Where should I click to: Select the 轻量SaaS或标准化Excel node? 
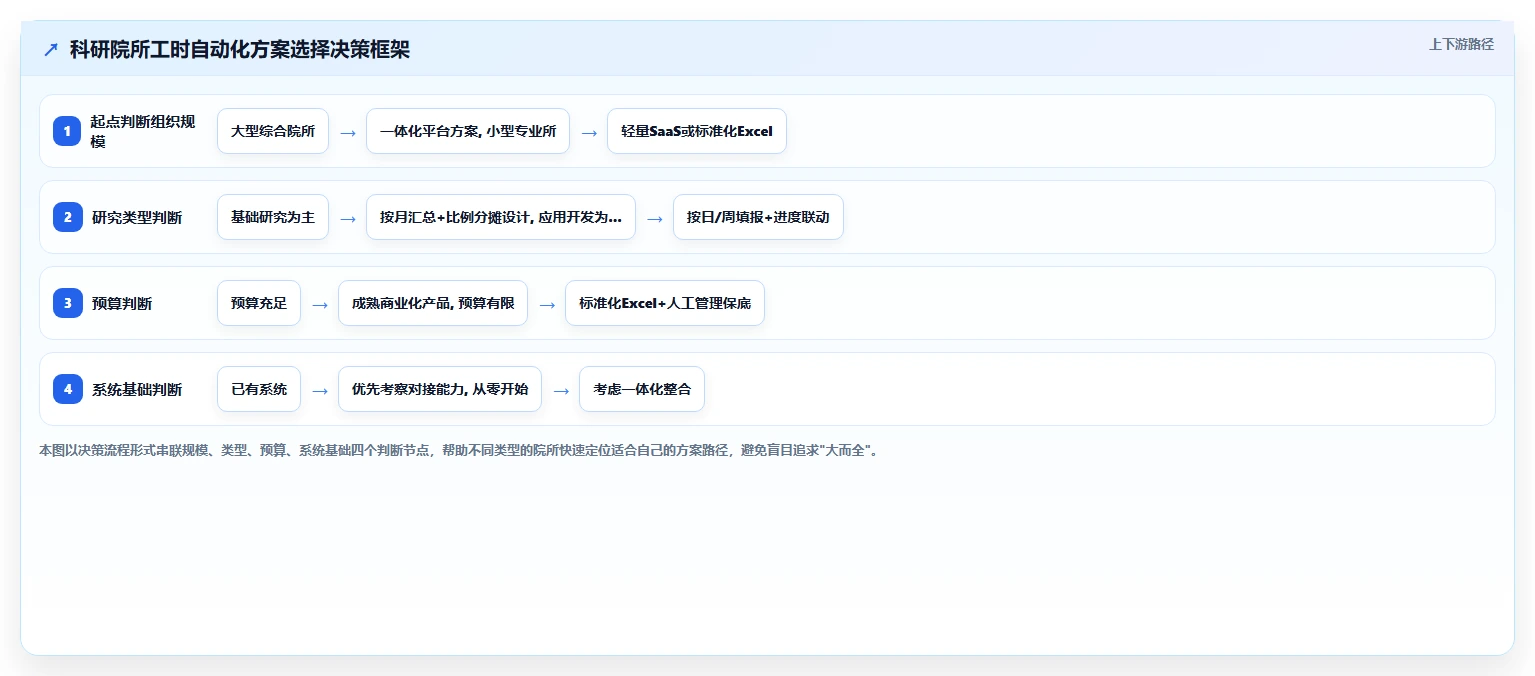coord(697,131)
